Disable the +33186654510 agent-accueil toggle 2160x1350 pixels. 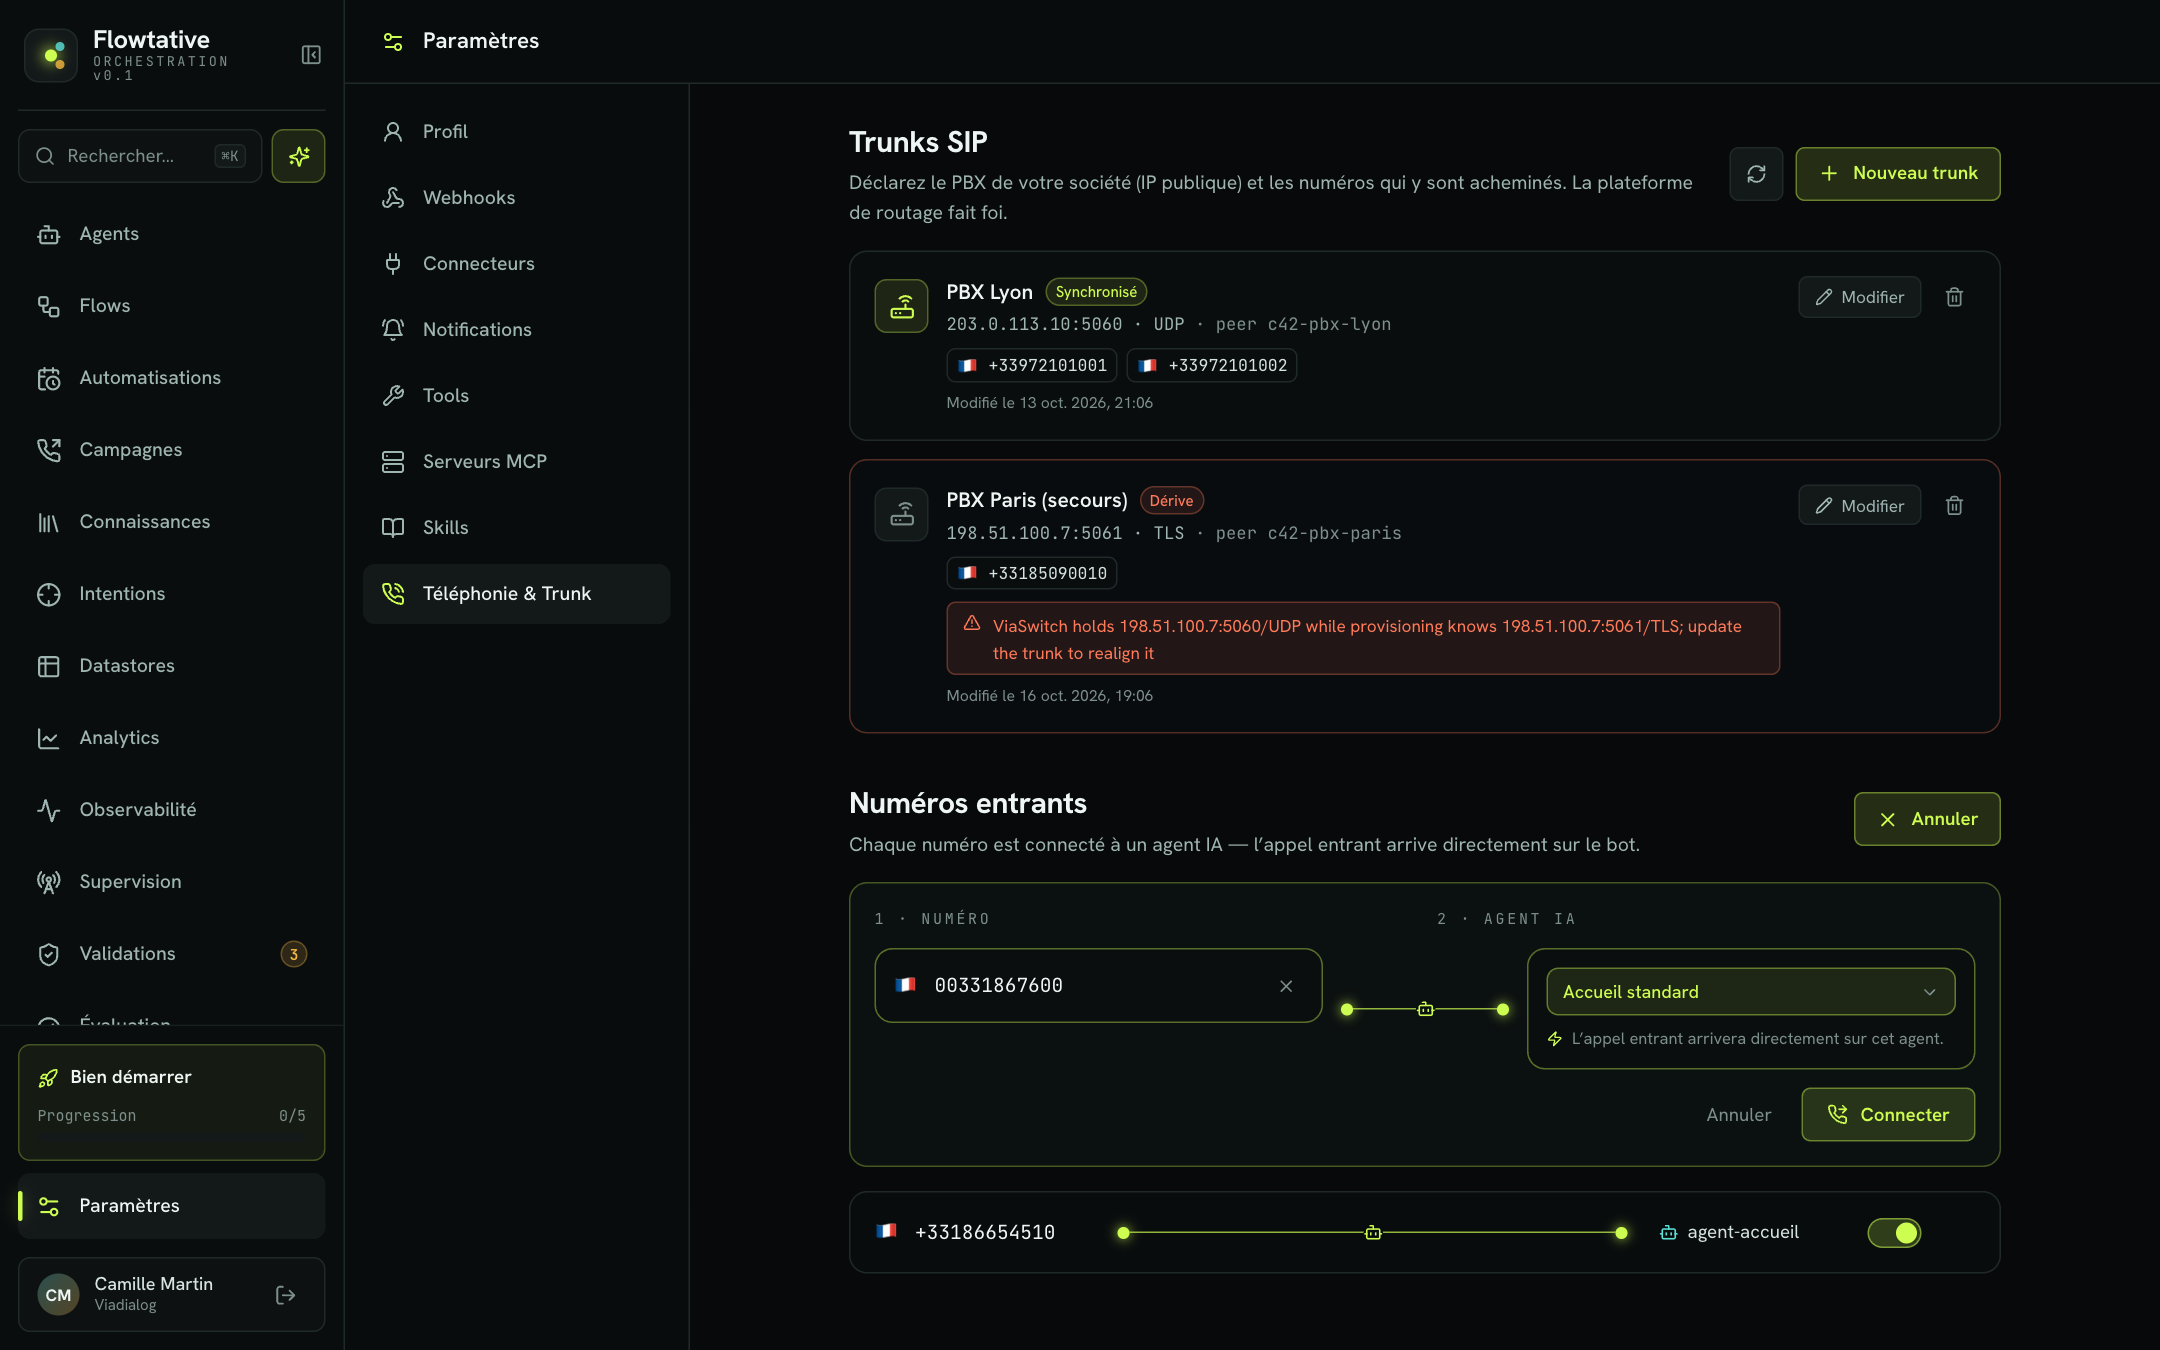pos(1894,1233)
